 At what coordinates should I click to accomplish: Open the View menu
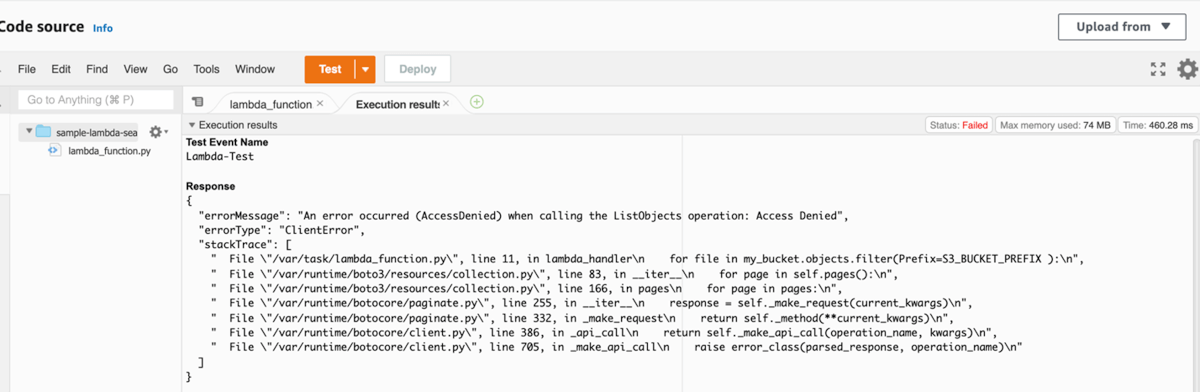tap(136, 69)
